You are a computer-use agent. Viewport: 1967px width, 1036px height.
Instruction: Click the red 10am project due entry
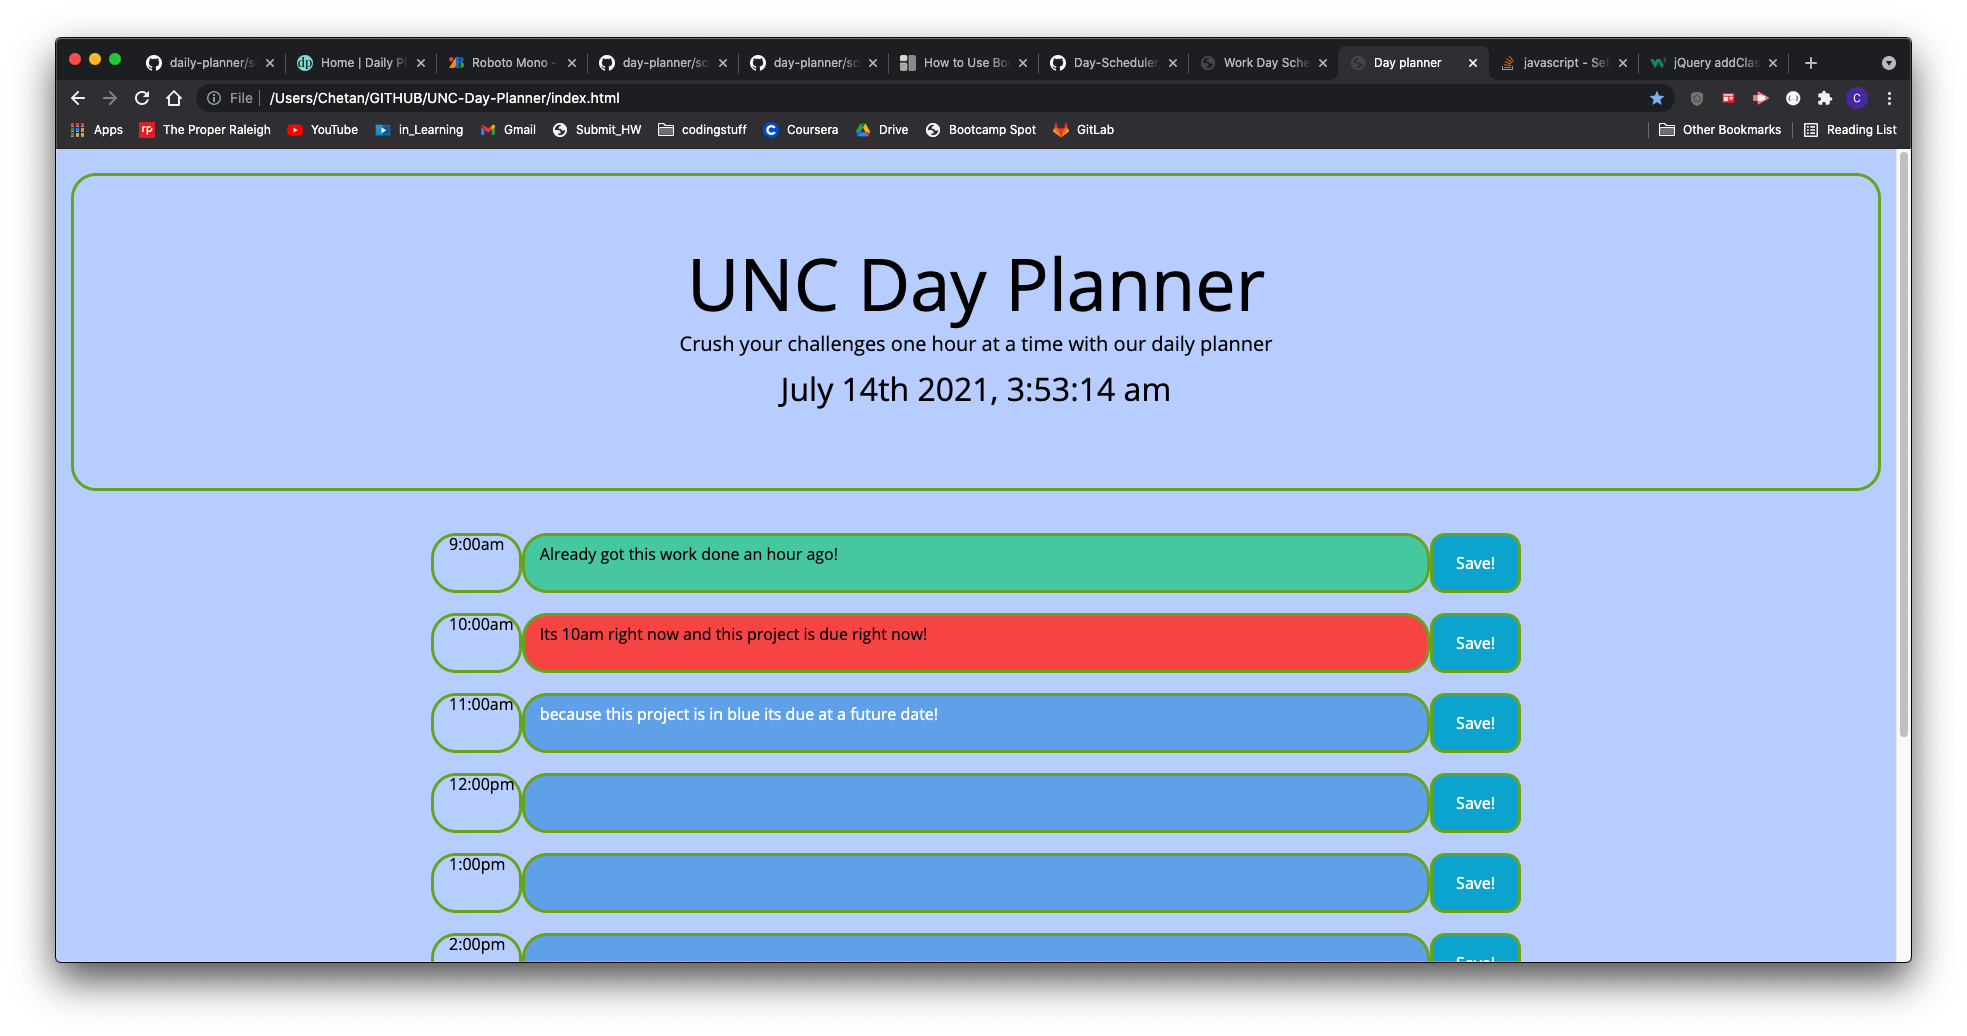point(975,643)
